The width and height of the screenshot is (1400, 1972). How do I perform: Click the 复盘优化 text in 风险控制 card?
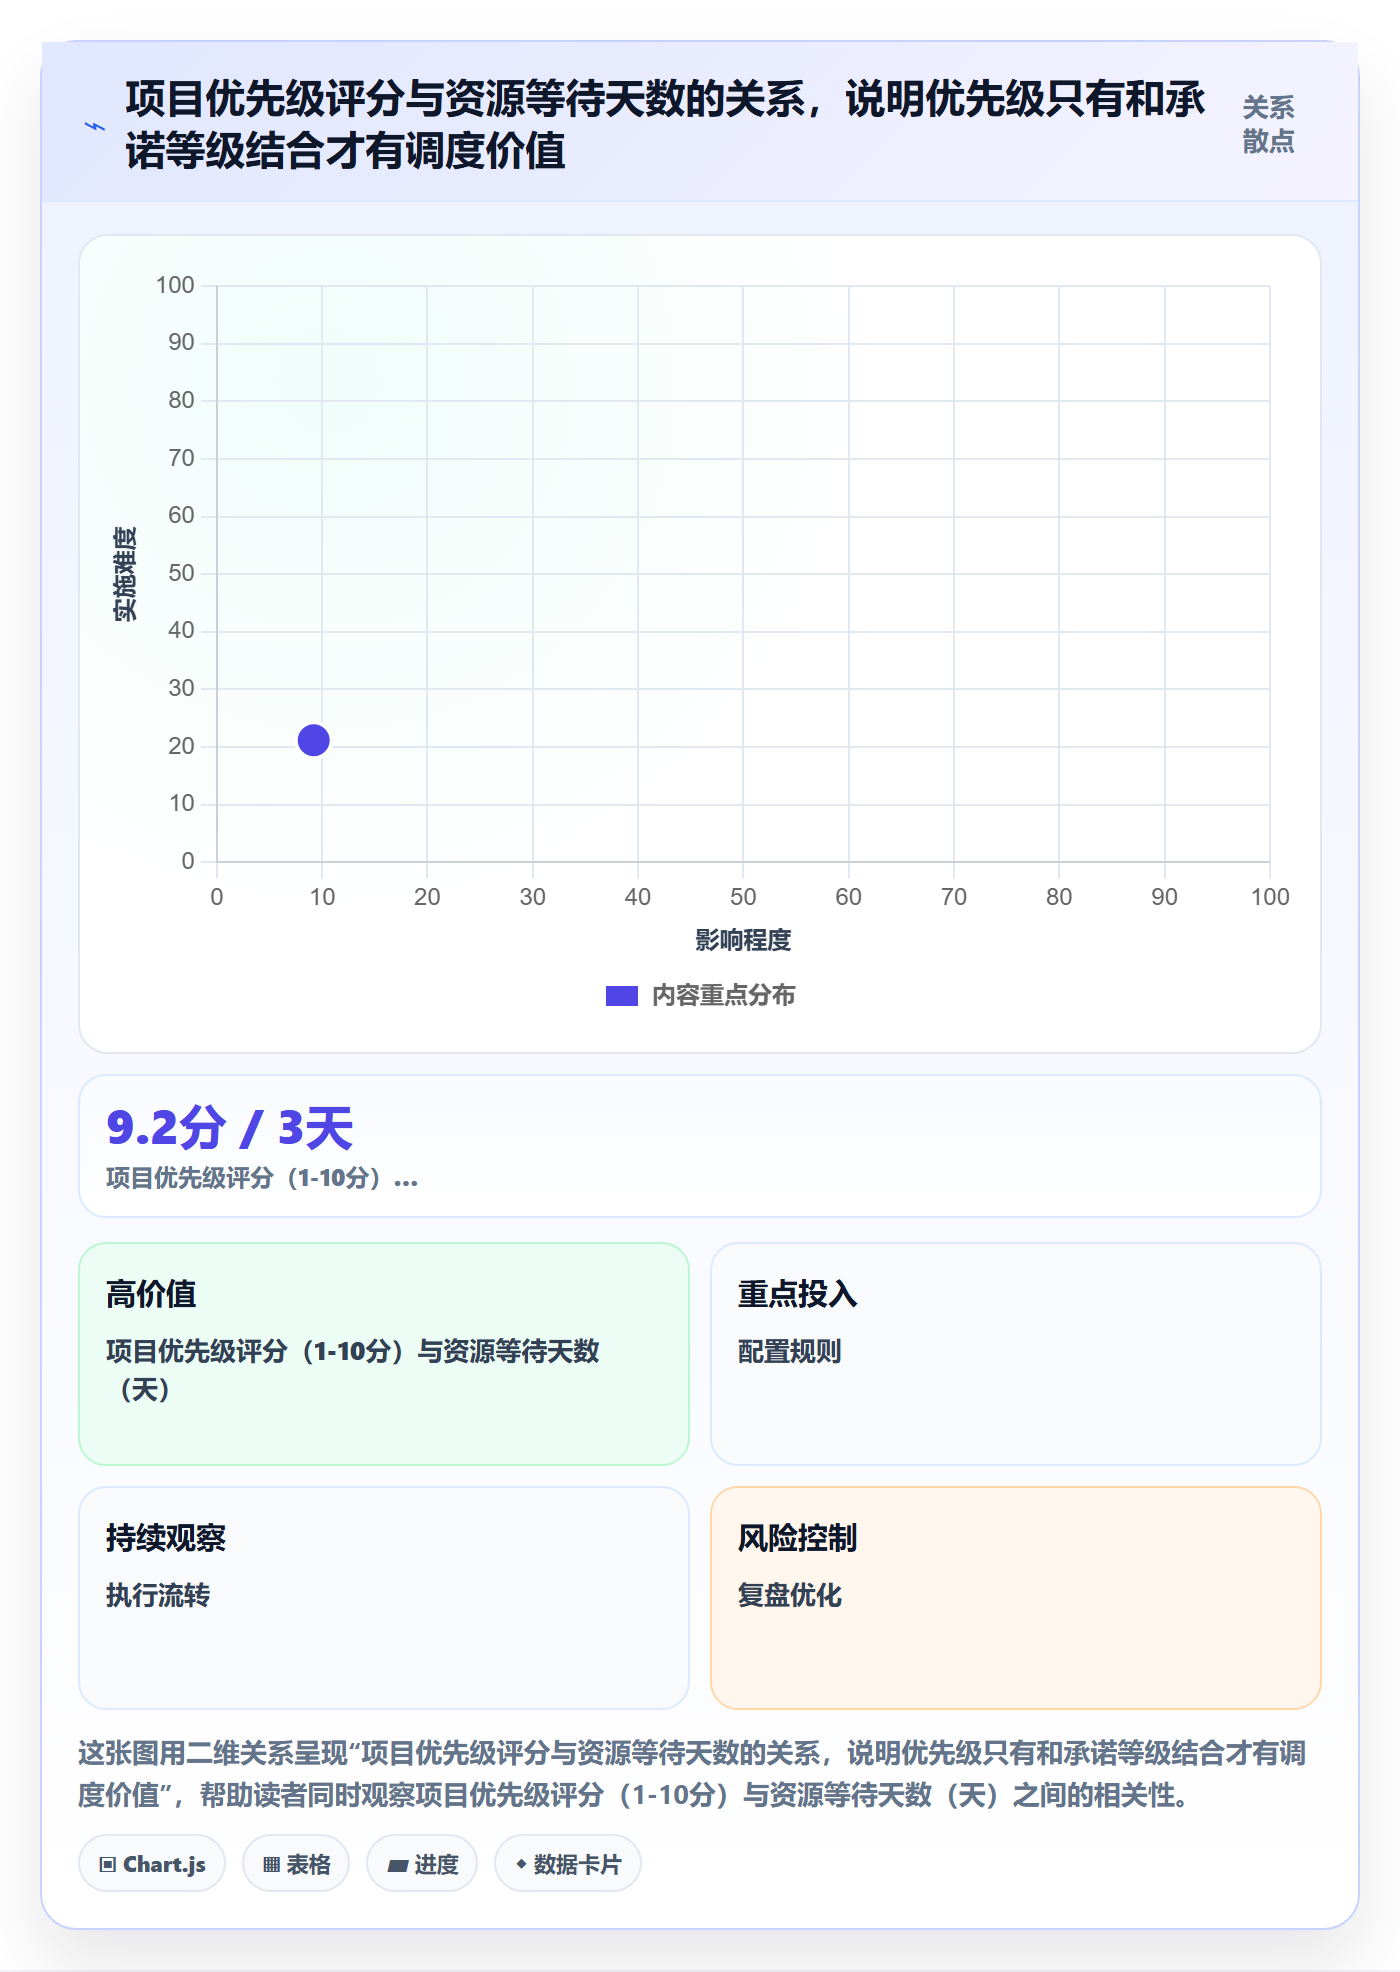point(790,1596)
